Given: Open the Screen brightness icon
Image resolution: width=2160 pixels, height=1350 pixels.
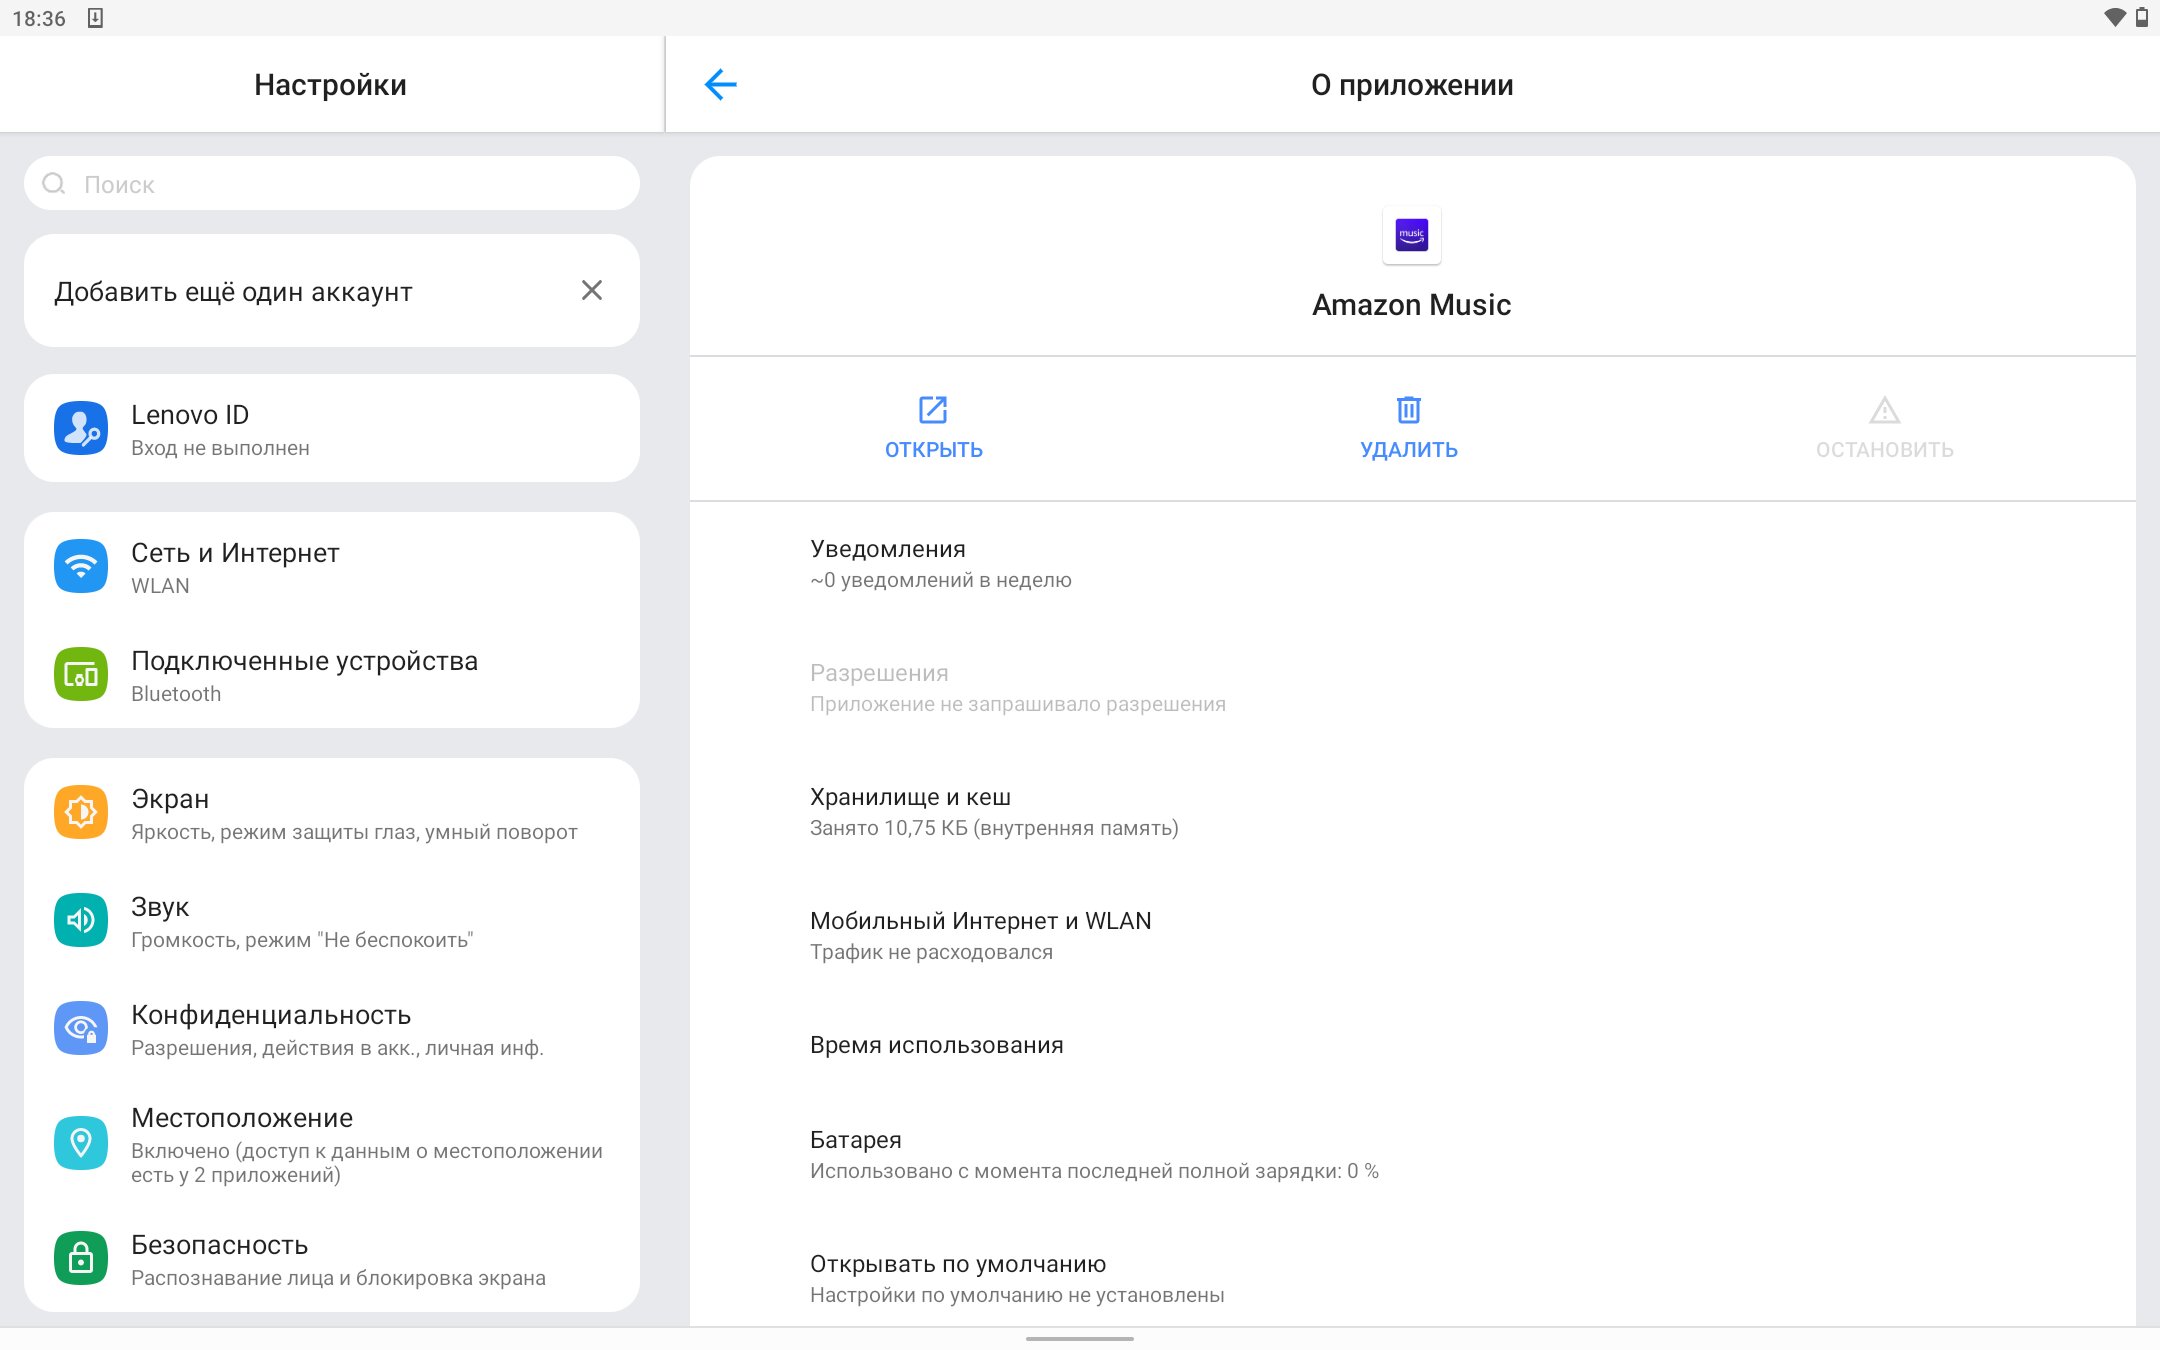Looking at the screenshot, I should 81,813.
